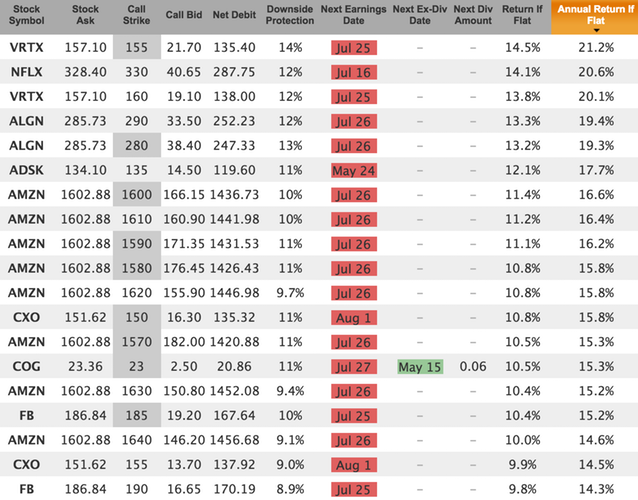This screenshot has height=500, width=638.
Task: Select the 21.70 call bid
Action: [x=184, y=48]
